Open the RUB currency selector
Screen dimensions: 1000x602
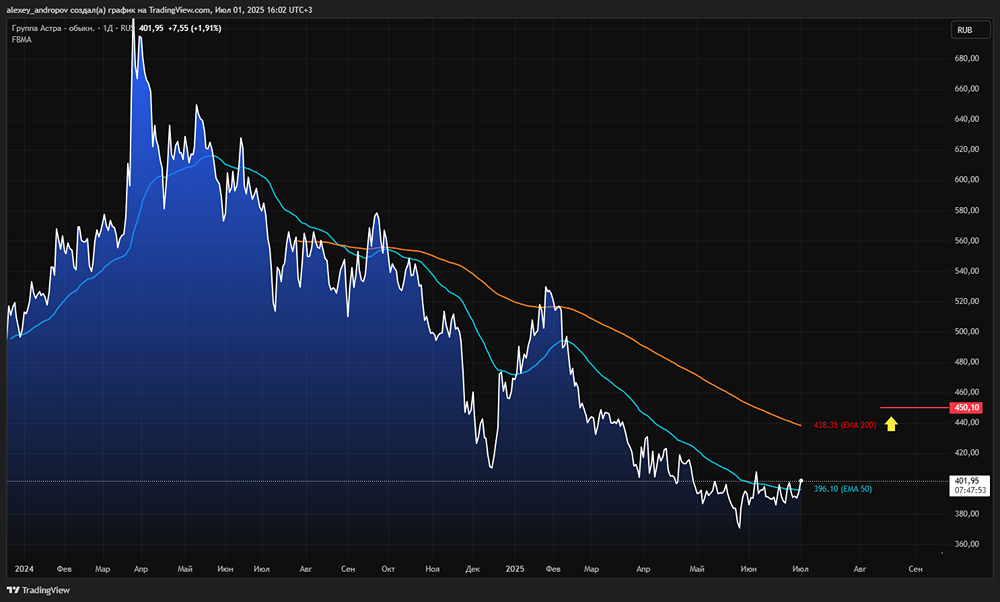tap(965, 30)
